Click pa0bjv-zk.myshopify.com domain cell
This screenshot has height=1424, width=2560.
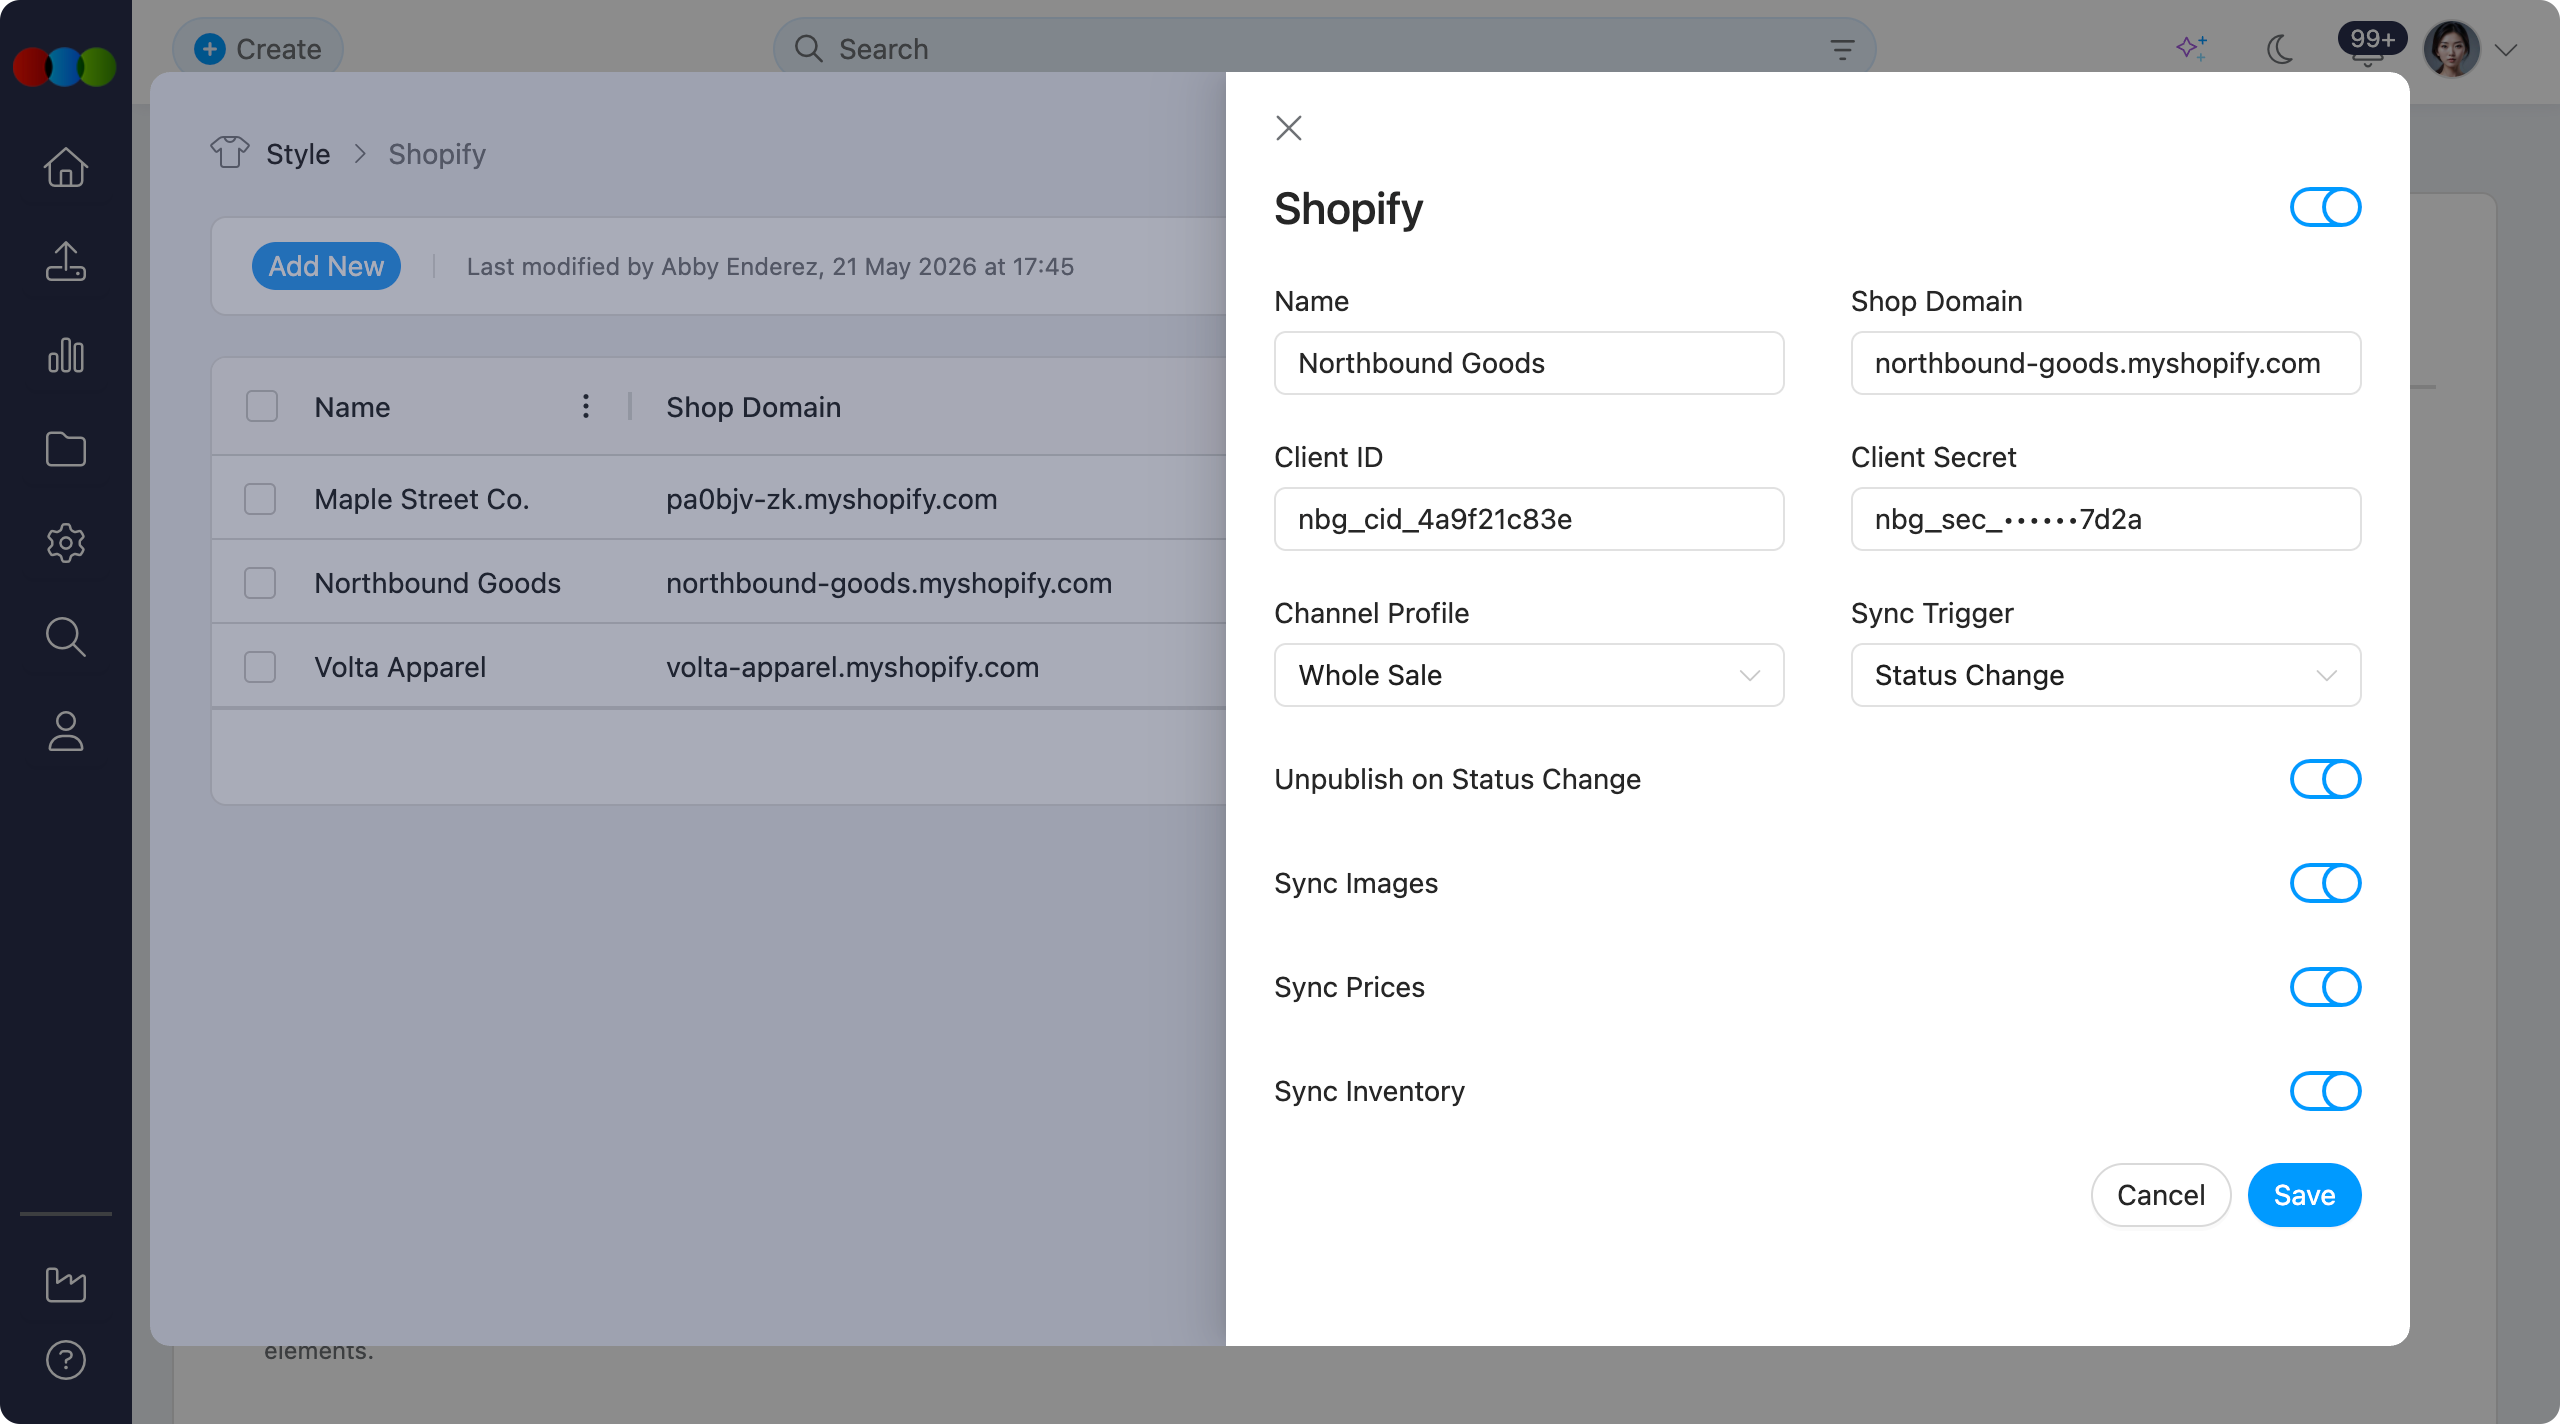[831, 499]
